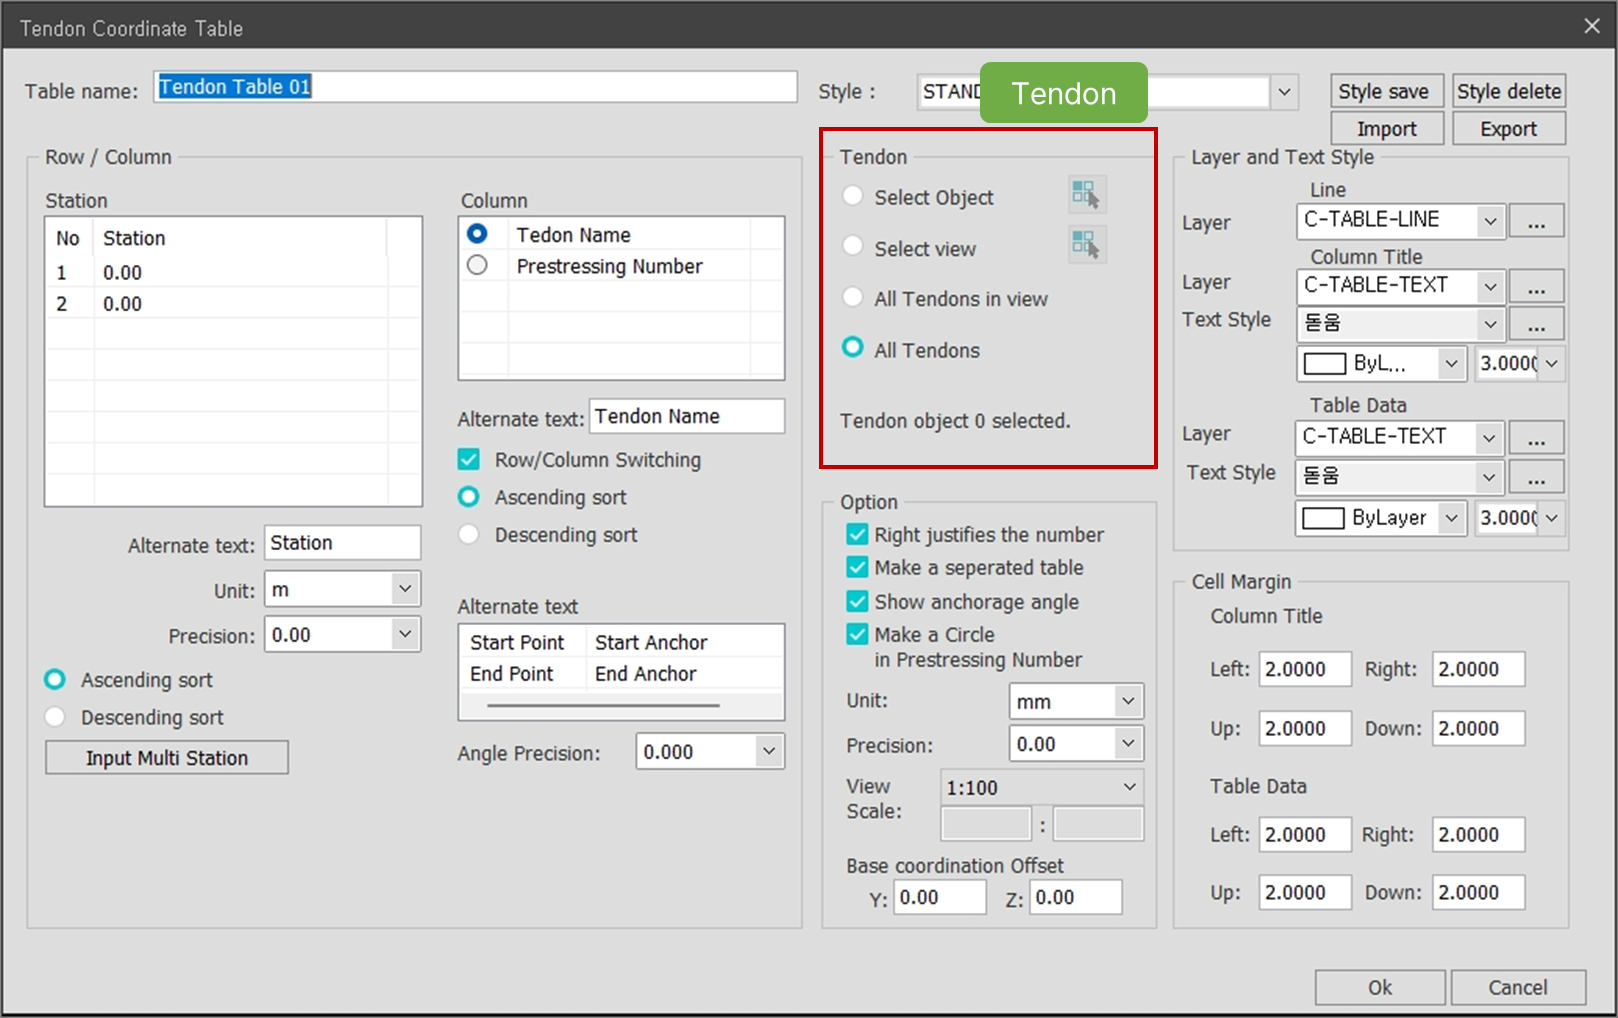Select station Ascending sort radio
This screenshot has height=1018, width=1618.
[x=56, y=680]
